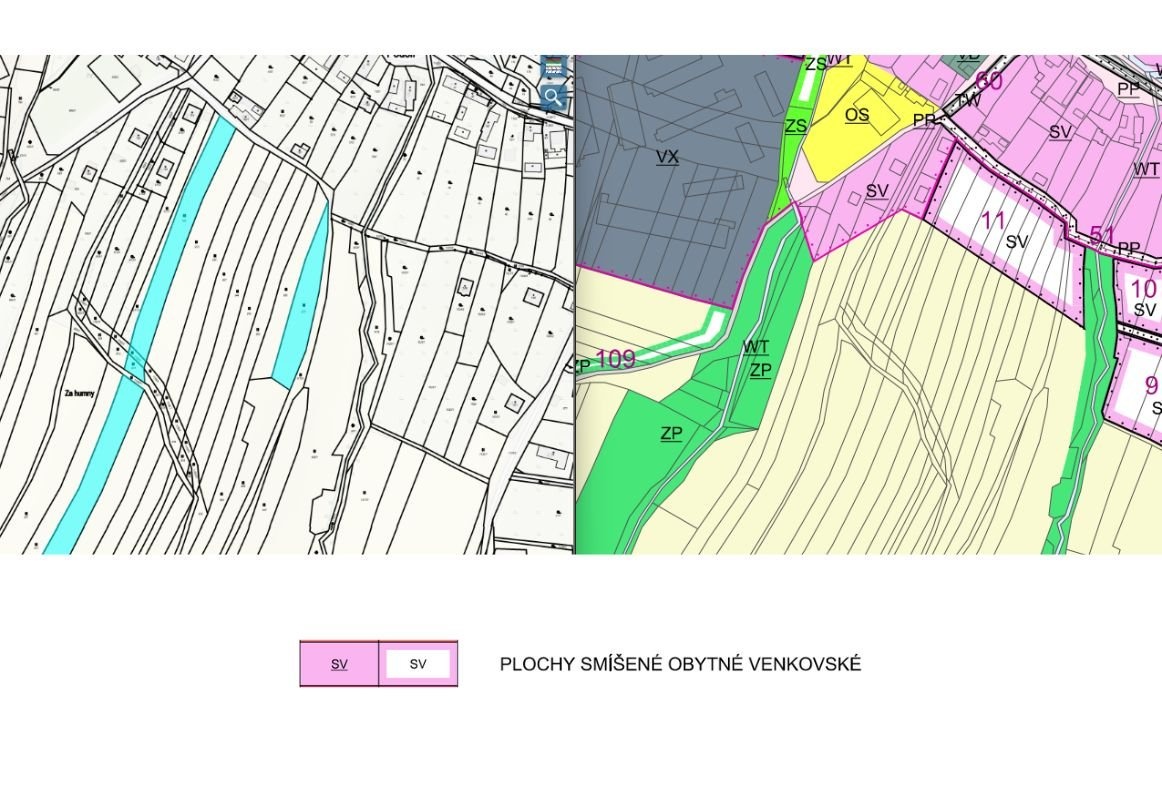This screenshot has width=1162, height=800.
Task: Open the map layers legend icon
Action: 553,67
